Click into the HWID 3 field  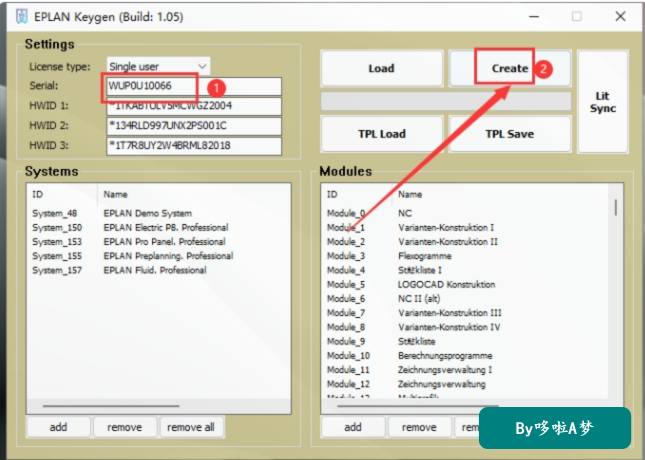194,146
